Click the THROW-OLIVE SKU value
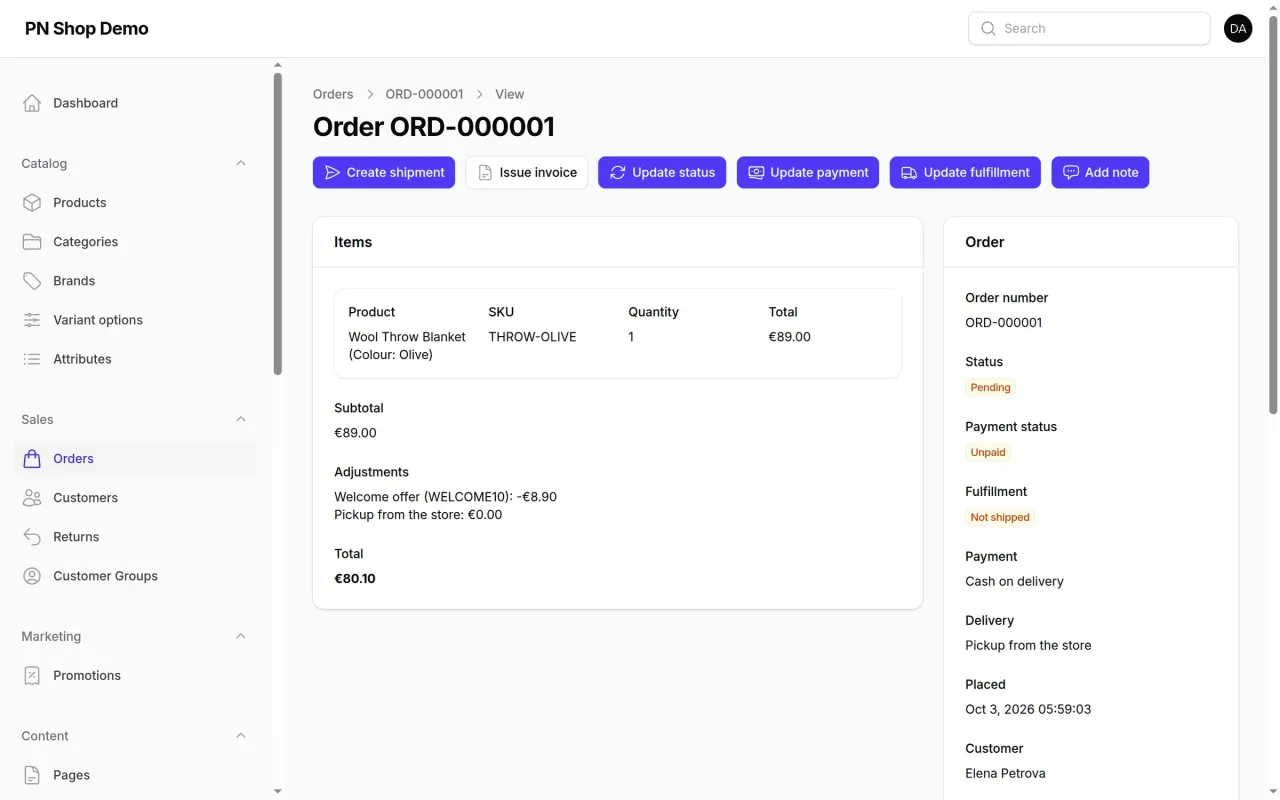Screen dimensions: 1280x800 532,337
